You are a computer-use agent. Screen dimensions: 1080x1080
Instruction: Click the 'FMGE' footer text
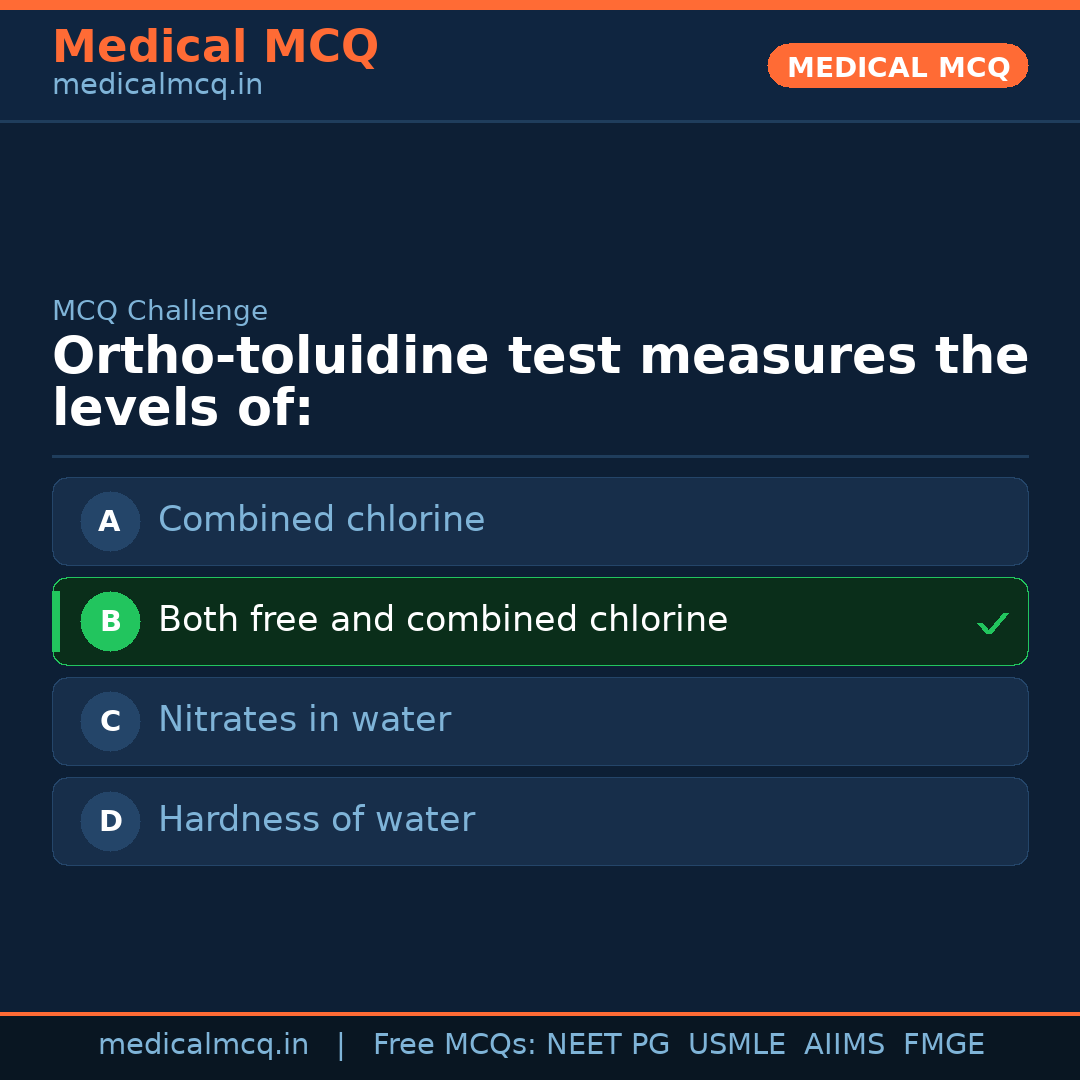[943, 1045]
